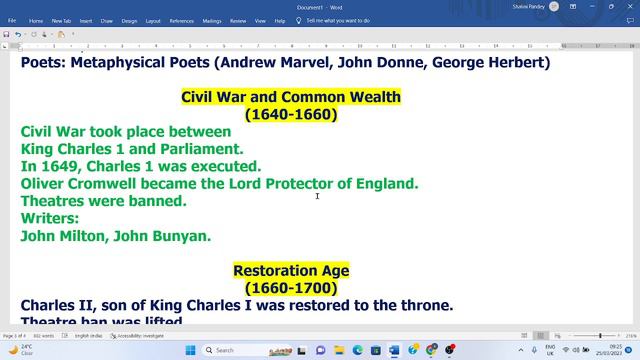Click the 'Restoration Age' heading

(x=291, y=271)
